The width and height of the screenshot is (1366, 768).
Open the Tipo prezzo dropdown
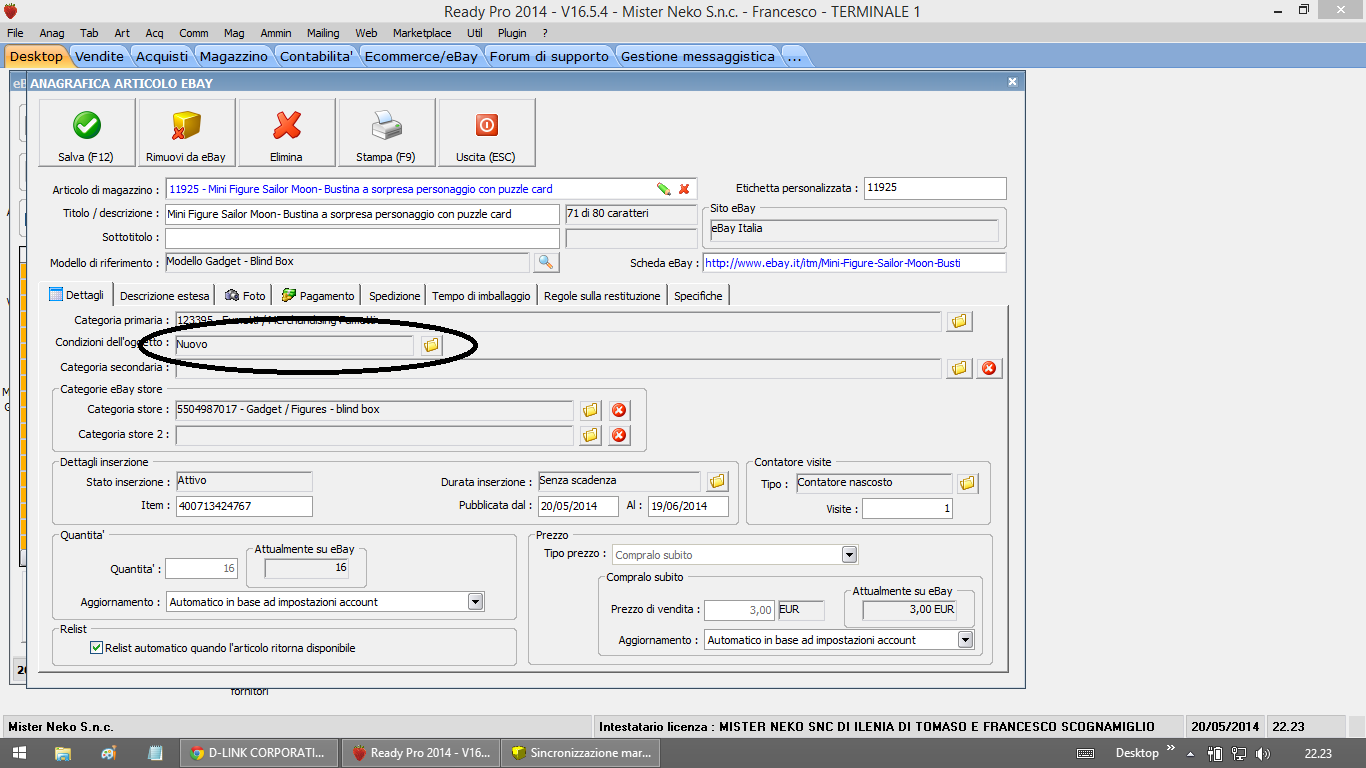tap(849, 555)
